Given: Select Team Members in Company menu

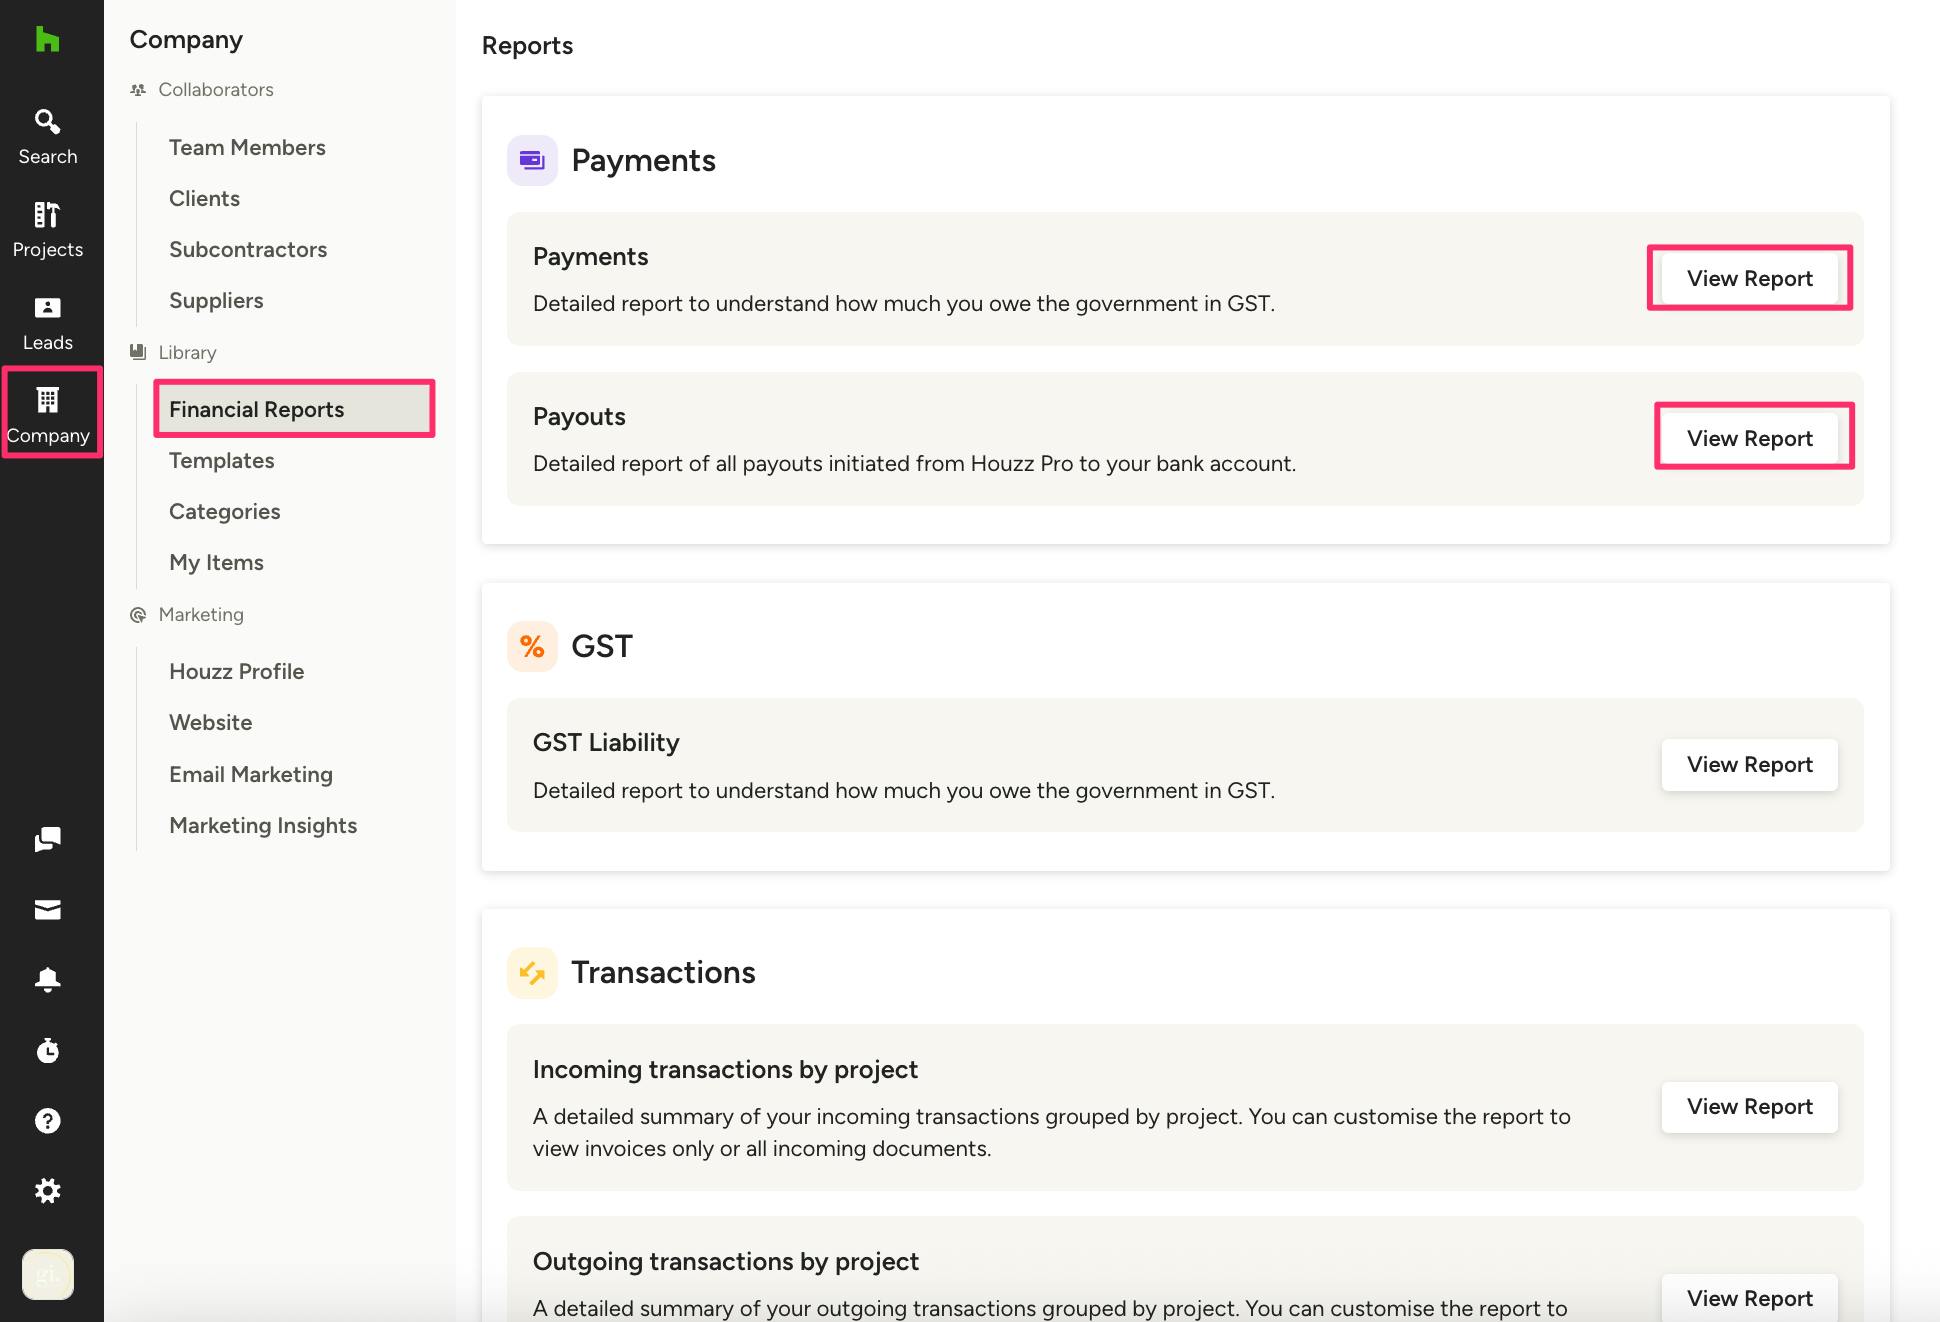Looking at the screenshot, I should click(x=247, y=147).
